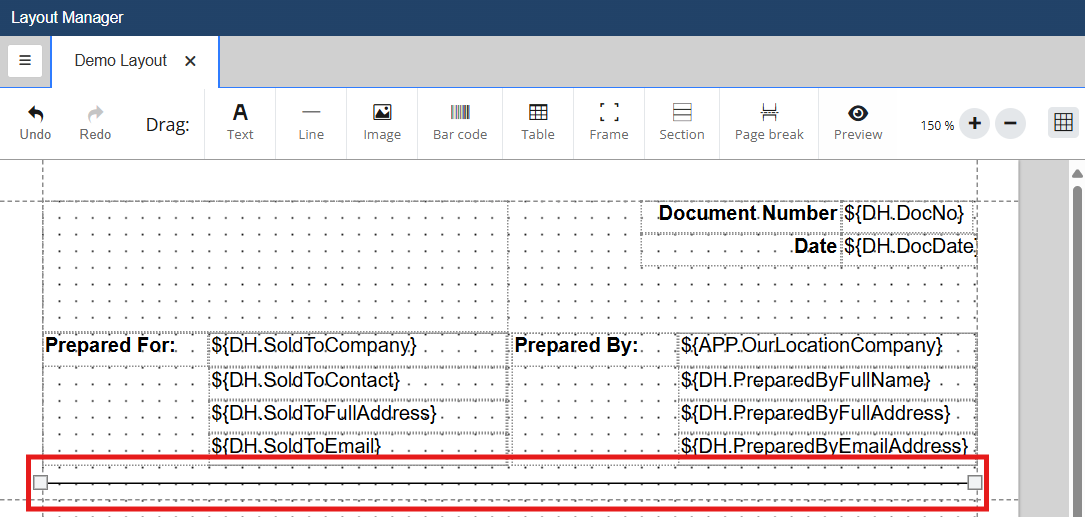The image size is (1085, 517).
Task: Zoom out with the minus button
Action: pos(1010,124)
